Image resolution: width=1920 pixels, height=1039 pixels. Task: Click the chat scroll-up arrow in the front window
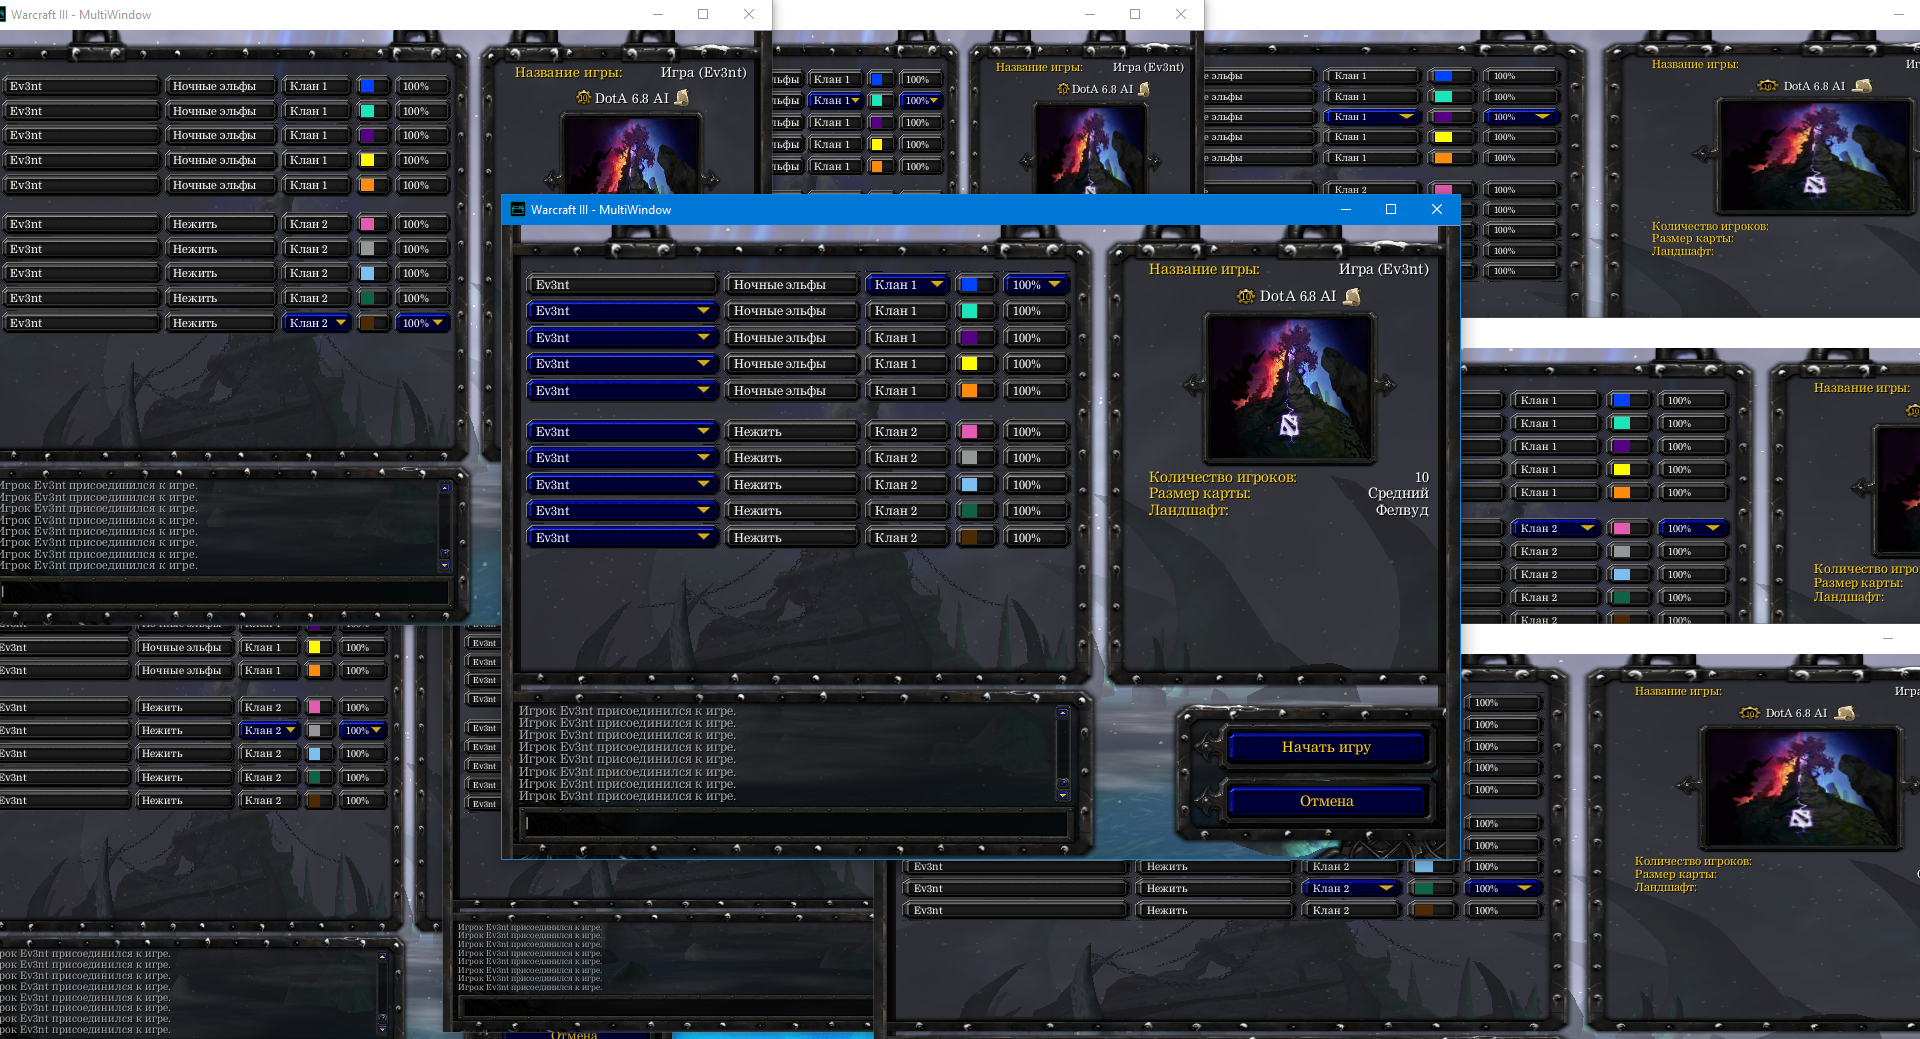click(1063, 713)
